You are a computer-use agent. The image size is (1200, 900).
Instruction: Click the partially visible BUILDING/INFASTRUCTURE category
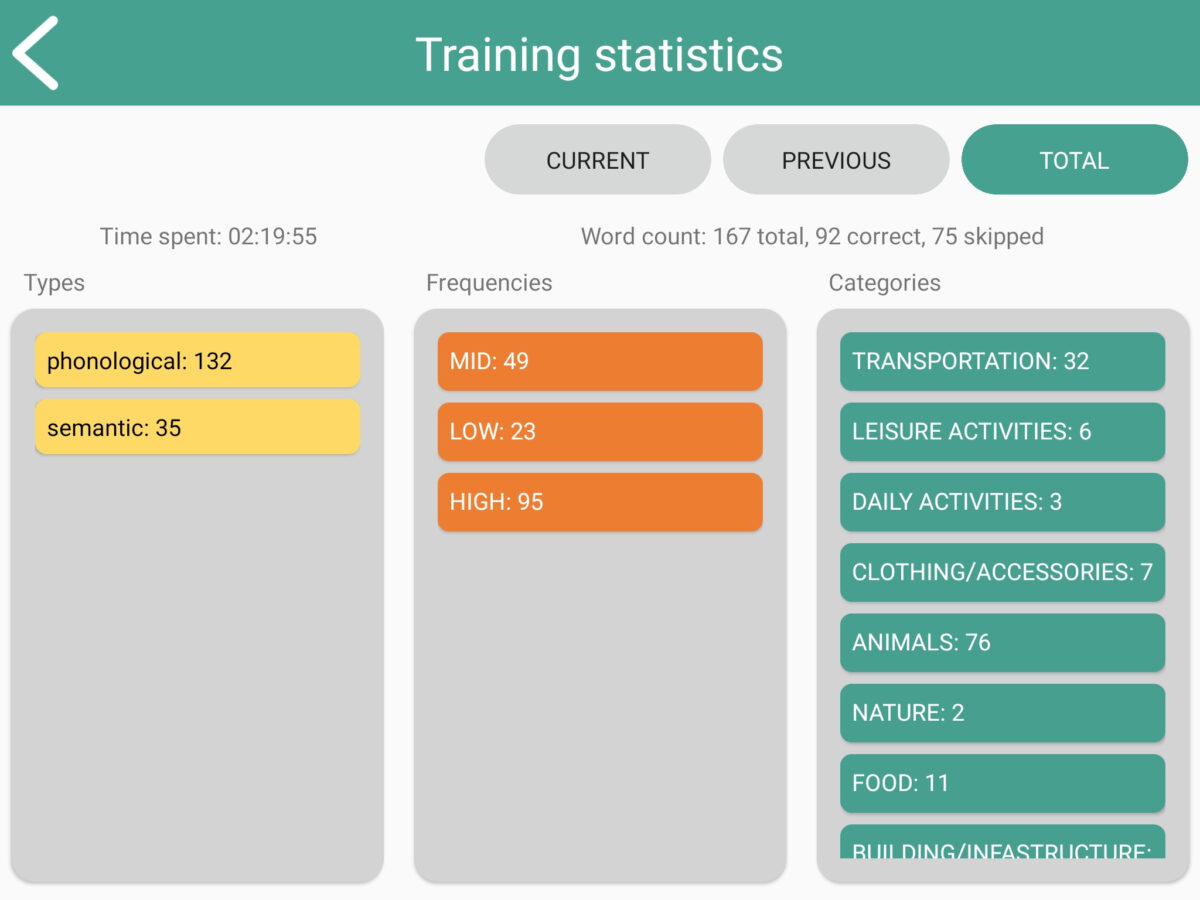[x=1002, y=844]
